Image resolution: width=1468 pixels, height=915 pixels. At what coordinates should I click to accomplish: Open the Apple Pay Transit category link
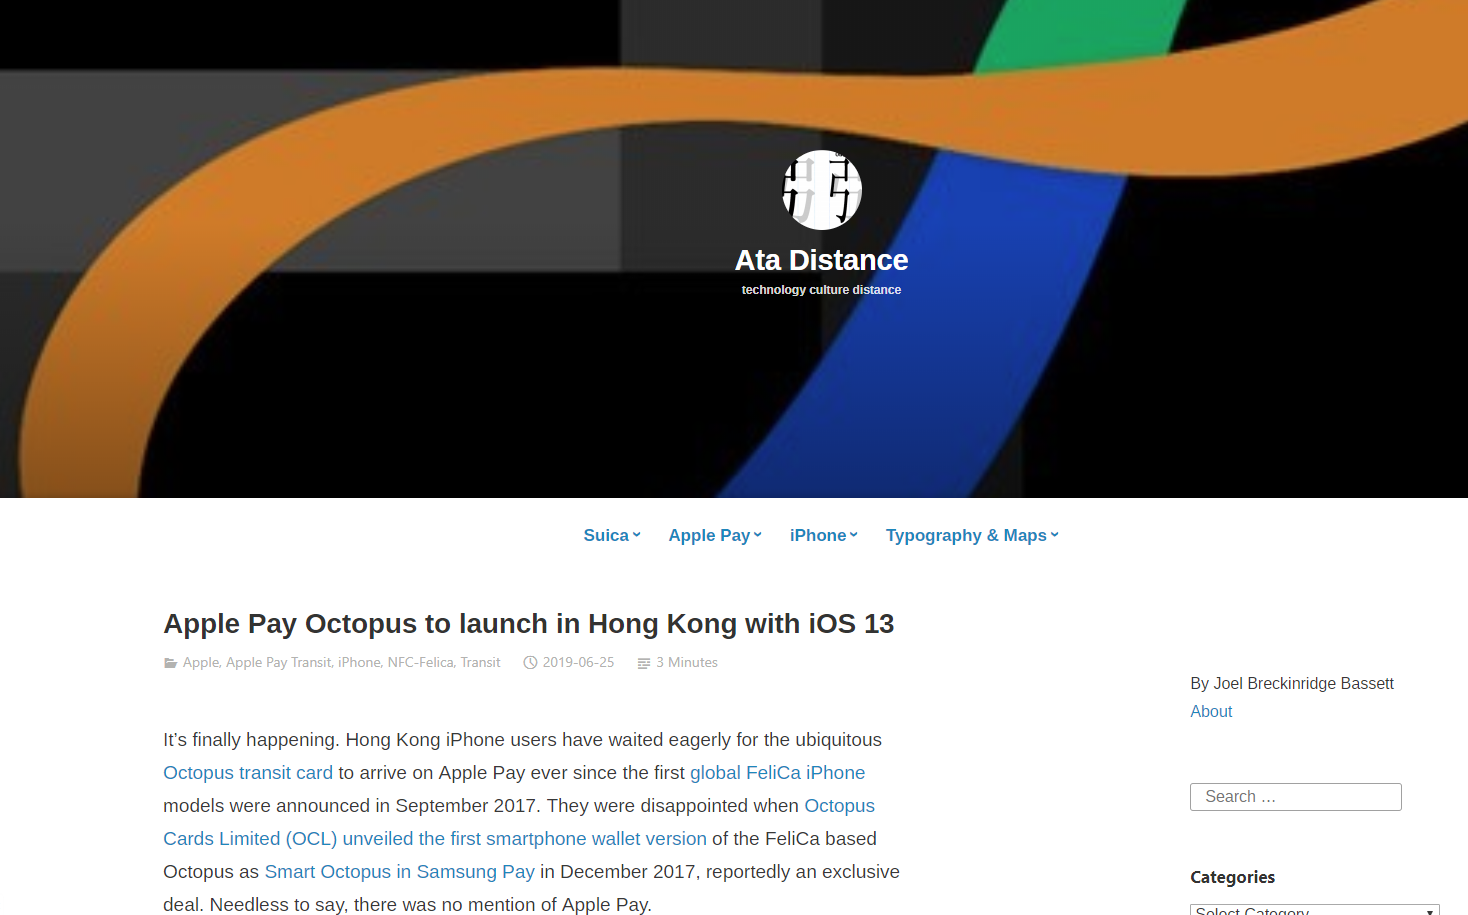[278, 662]
